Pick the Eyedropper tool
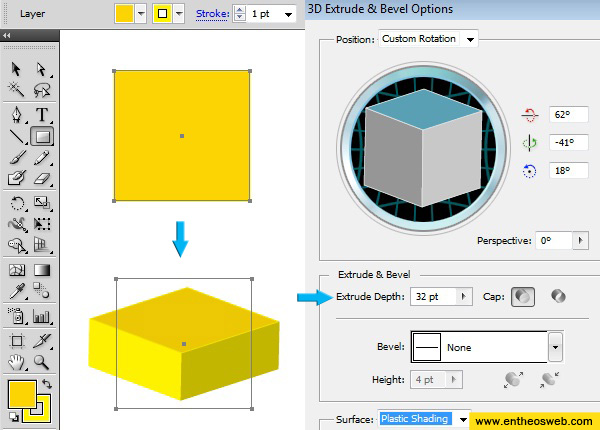600x430 pixels. point(17,292)
